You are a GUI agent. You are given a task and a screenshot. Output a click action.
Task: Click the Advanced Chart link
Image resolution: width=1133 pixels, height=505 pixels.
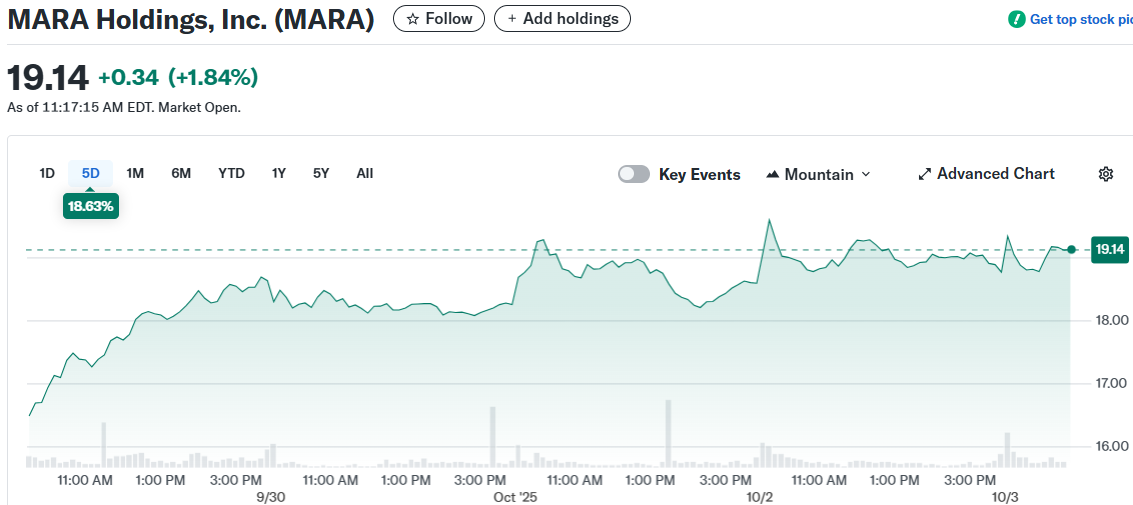[x=995, y=174]
